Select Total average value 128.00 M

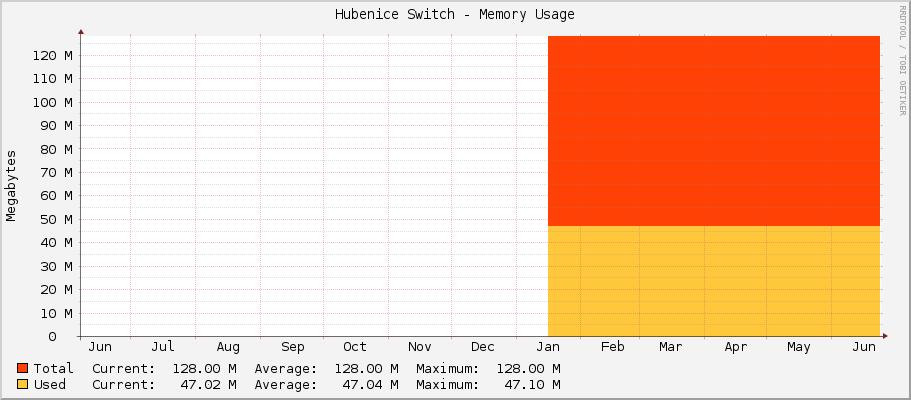pos(367,368)
